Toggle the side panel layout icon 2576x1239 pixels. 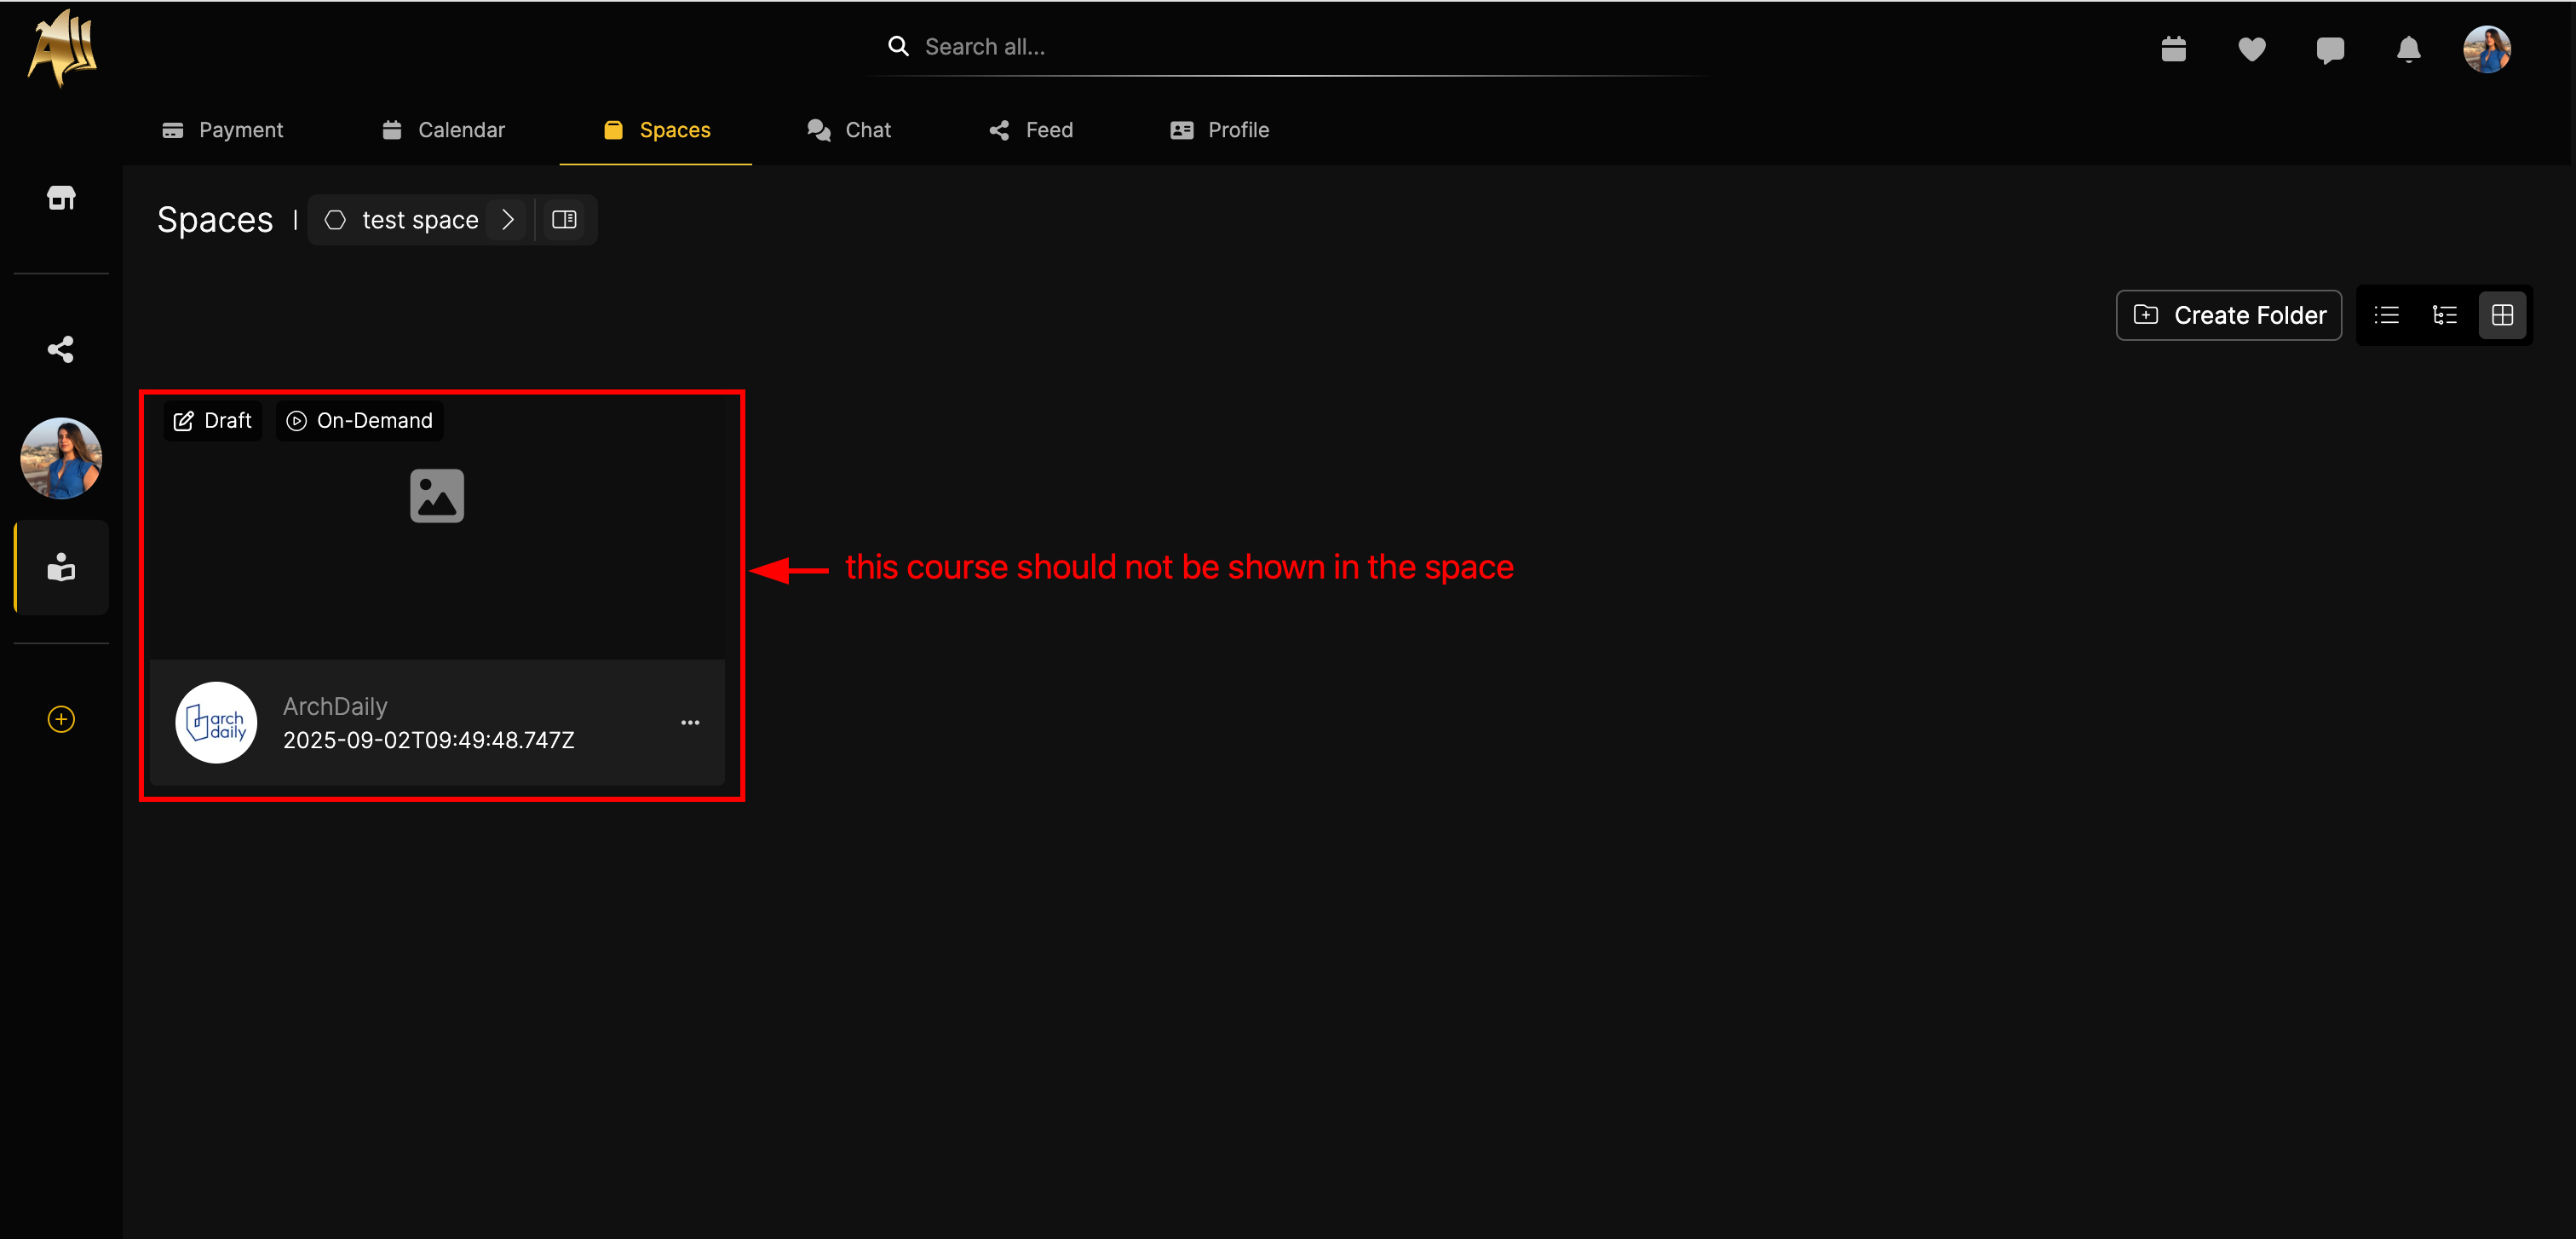point(564,219)
